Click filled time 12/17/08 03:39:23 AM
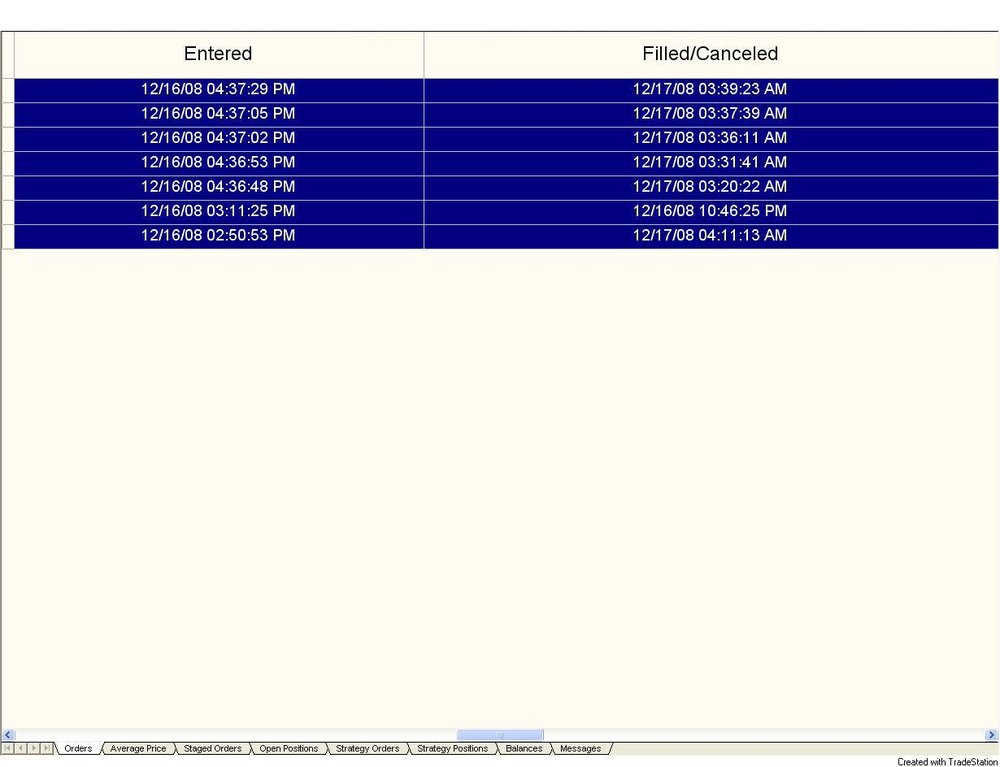 point(710,89)
